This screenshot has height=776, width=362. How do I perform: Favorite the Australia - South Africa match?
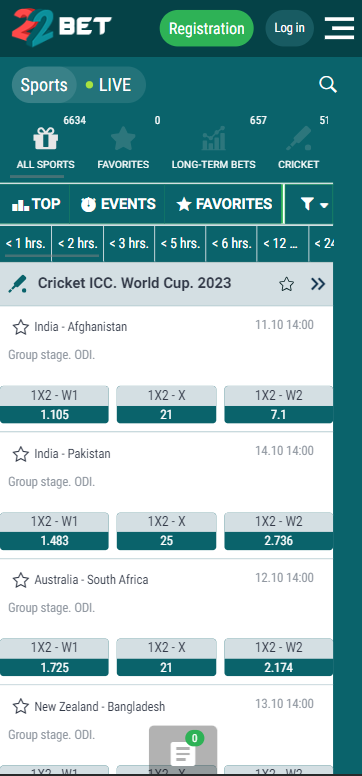point(20,580)
